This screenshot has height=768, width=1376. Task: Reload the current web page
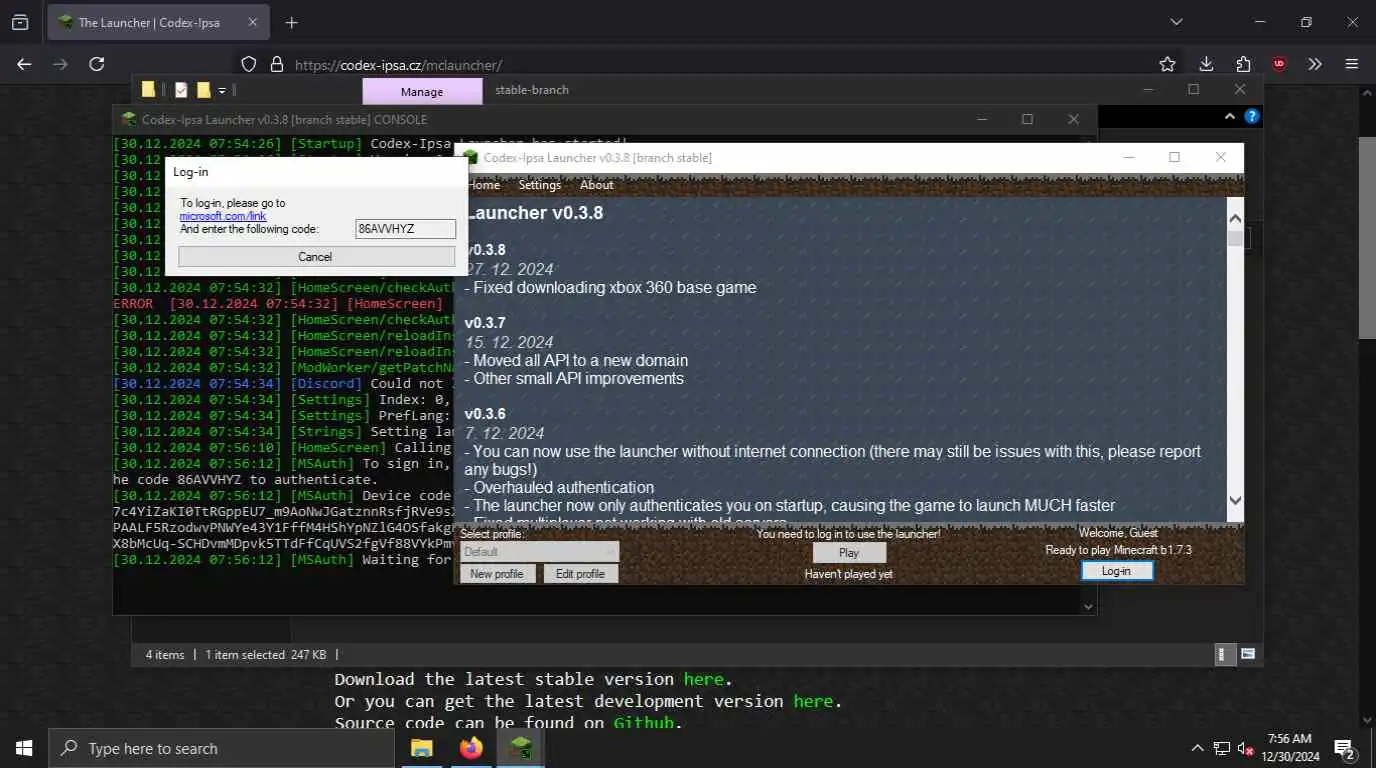pyautogui.click(x=96, y=64)
